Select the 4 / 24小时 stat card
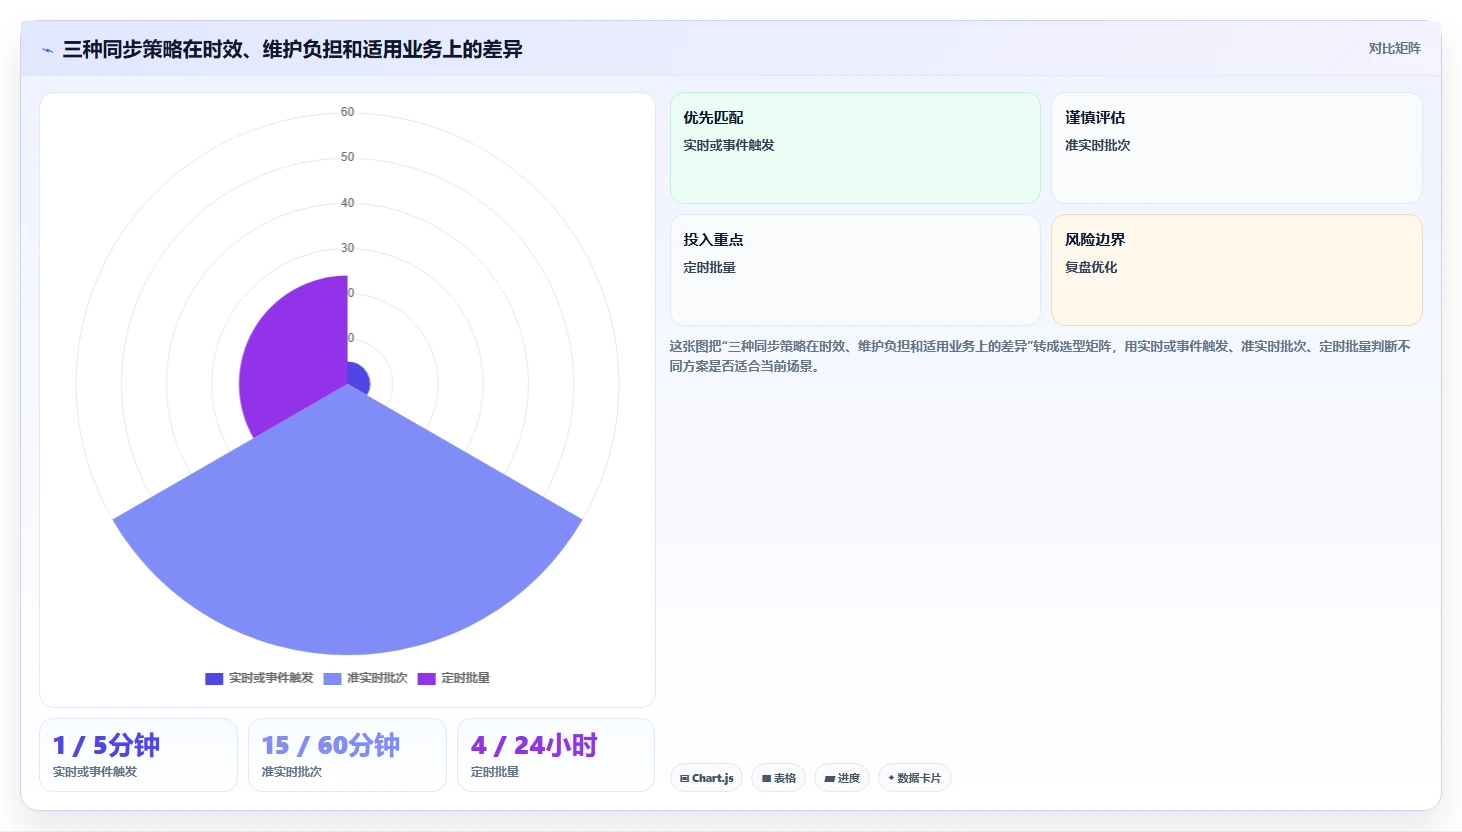 click(x=556, y=755)
